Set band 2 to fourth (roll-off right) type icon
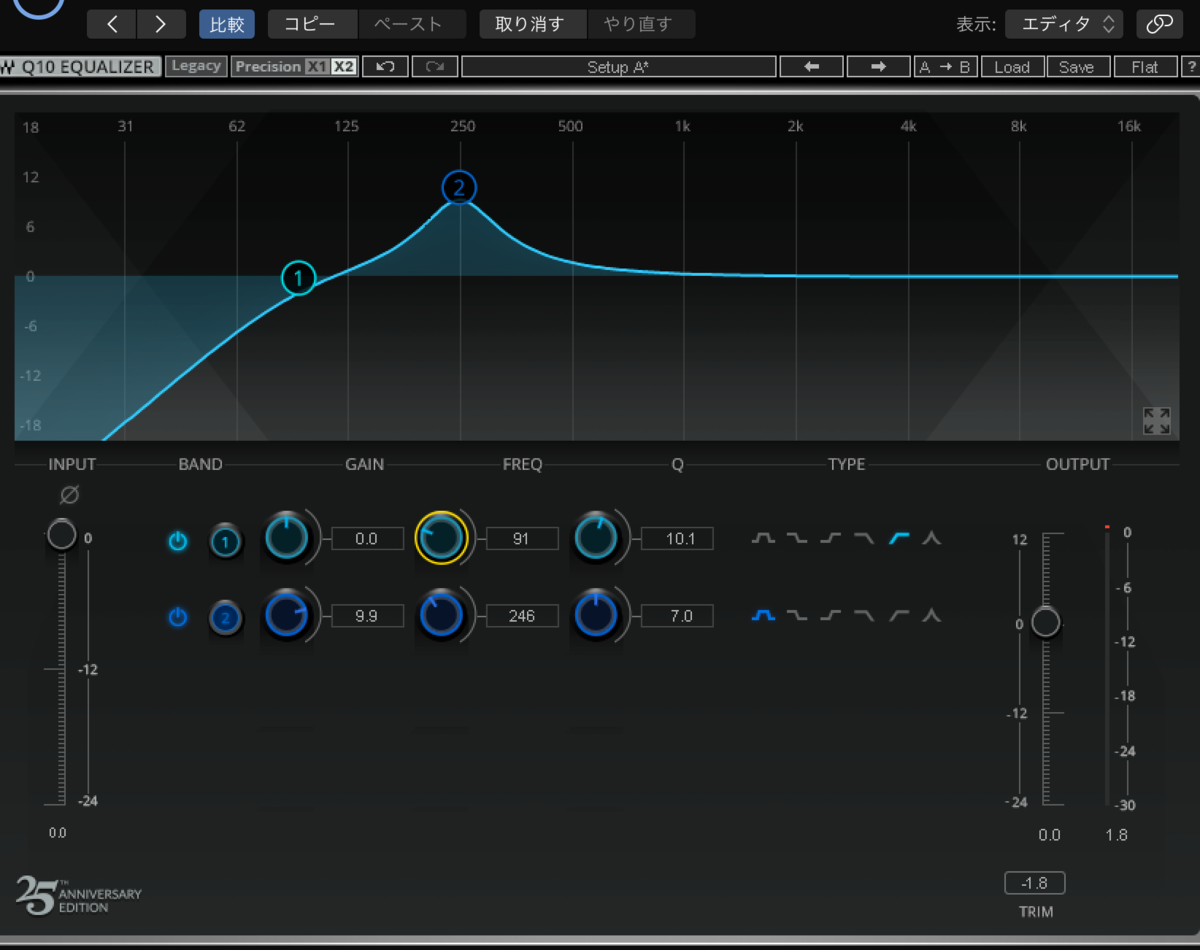1200x950 pixels. click(865, 616)
